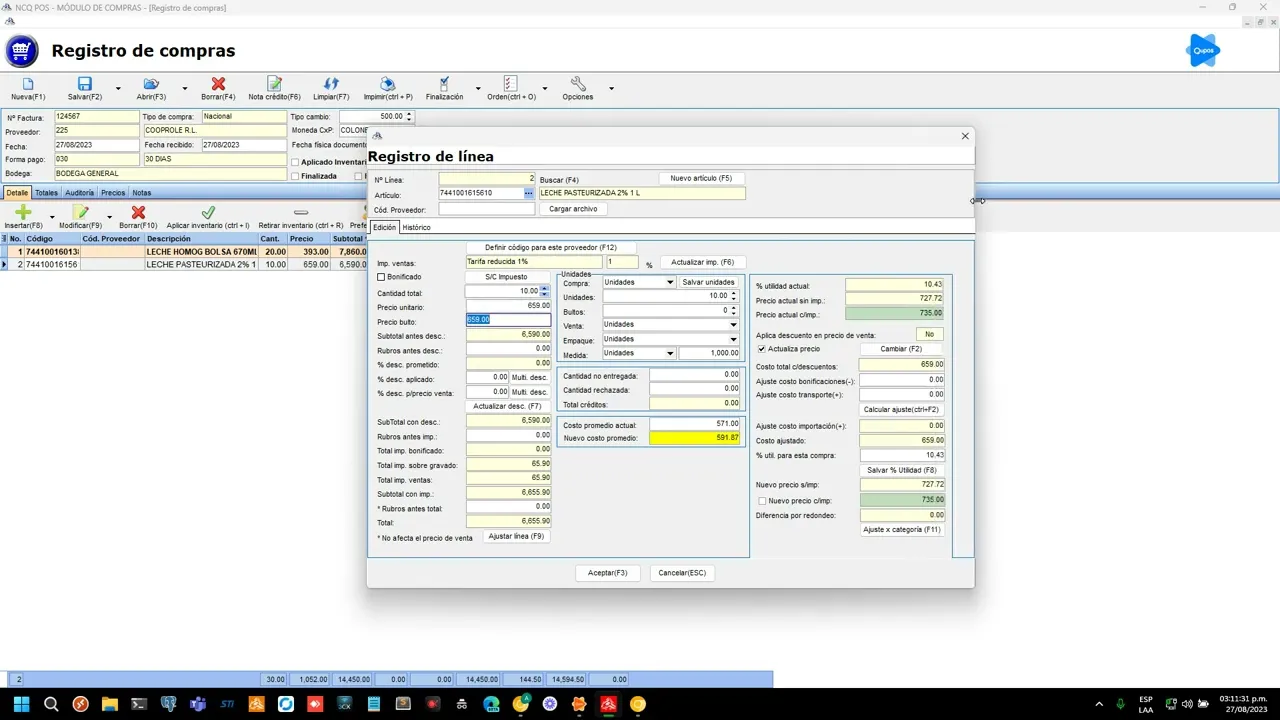Click the Opciones wrench icon
The image size is (1280, 720).
pyautogui.click(x=578, y=84)
